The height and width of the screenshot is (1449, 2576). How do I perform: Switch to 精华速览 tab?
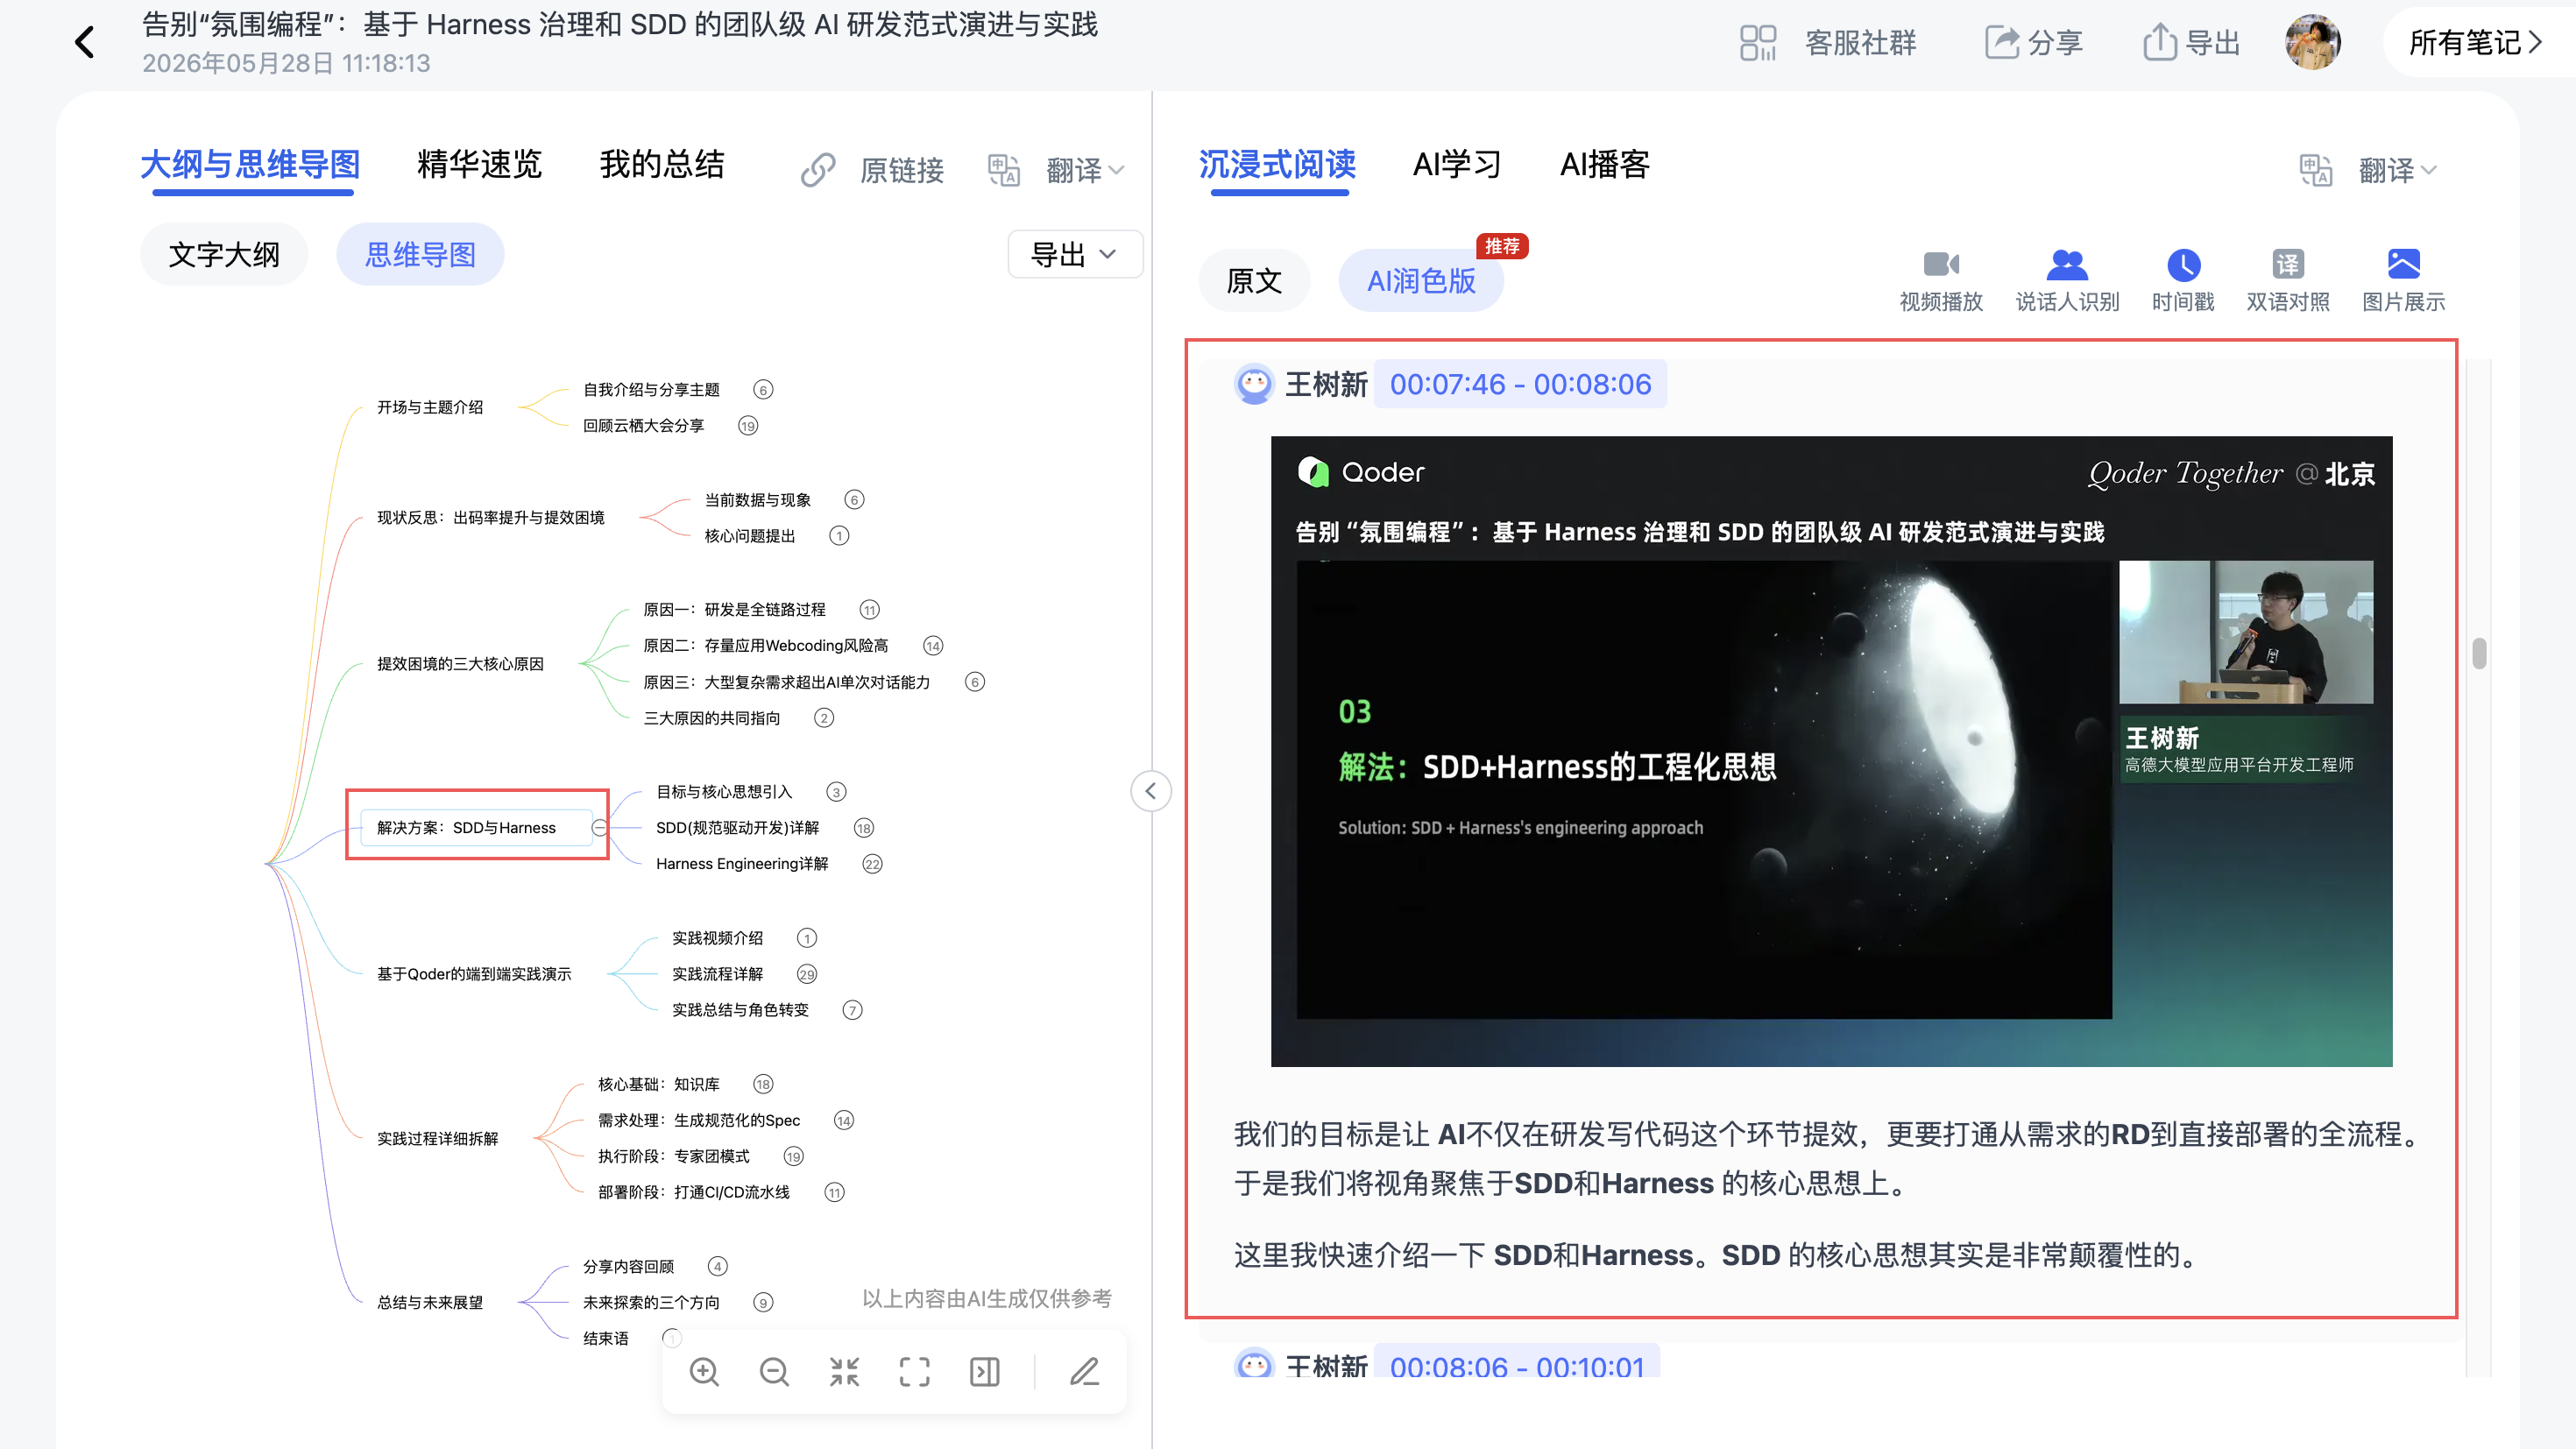479,165
